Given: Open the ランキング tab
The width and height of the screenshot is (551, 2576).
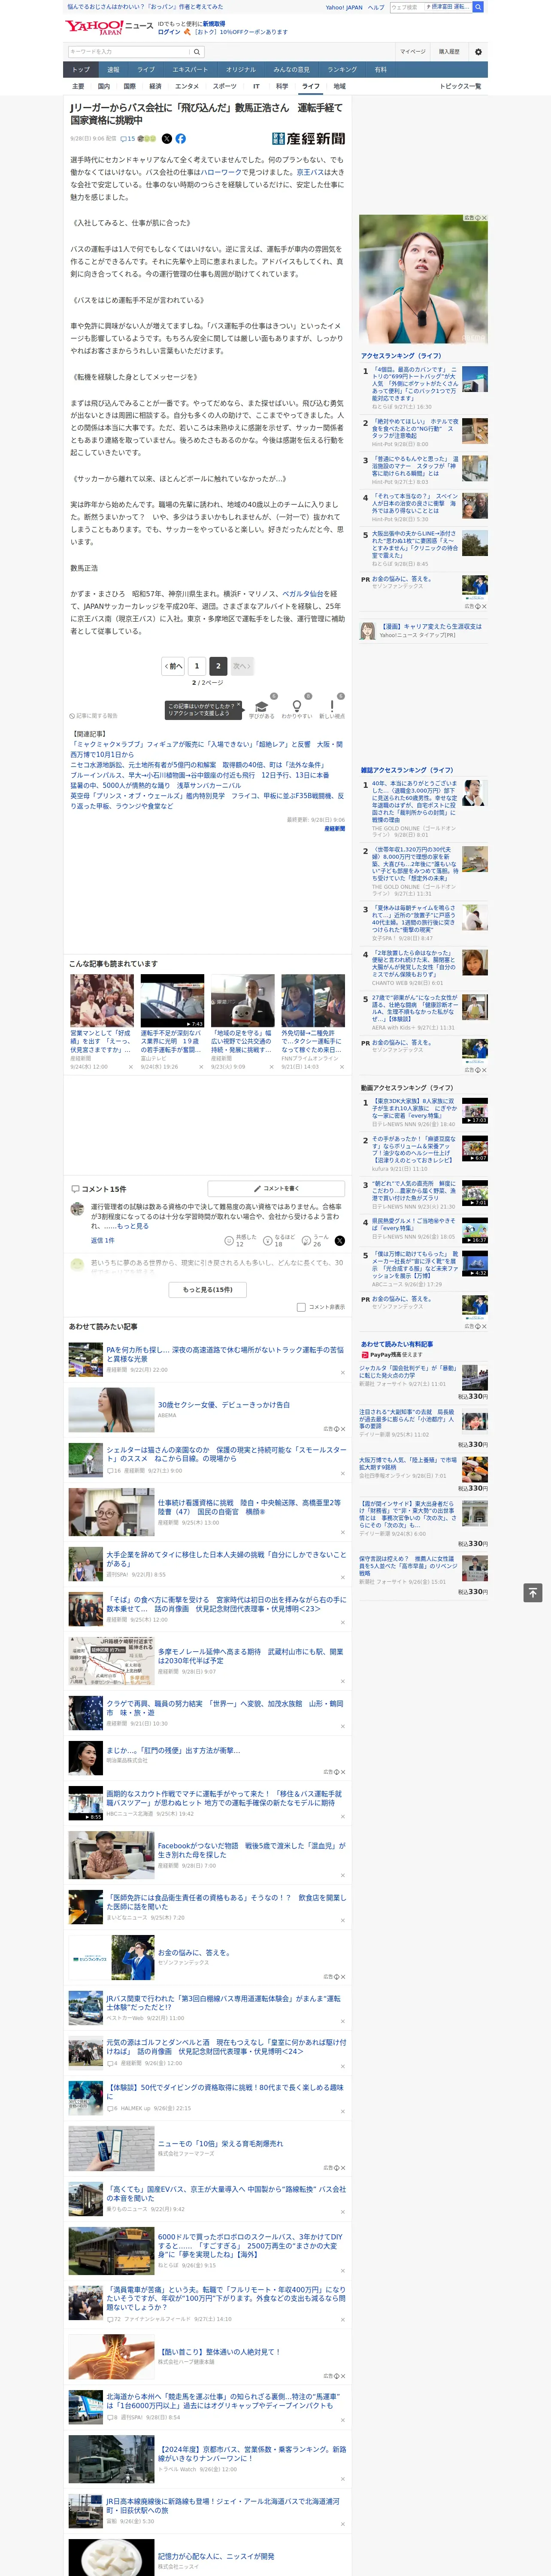Looking at the screenshot, I should pyautogui.click(x=342, y=70).
